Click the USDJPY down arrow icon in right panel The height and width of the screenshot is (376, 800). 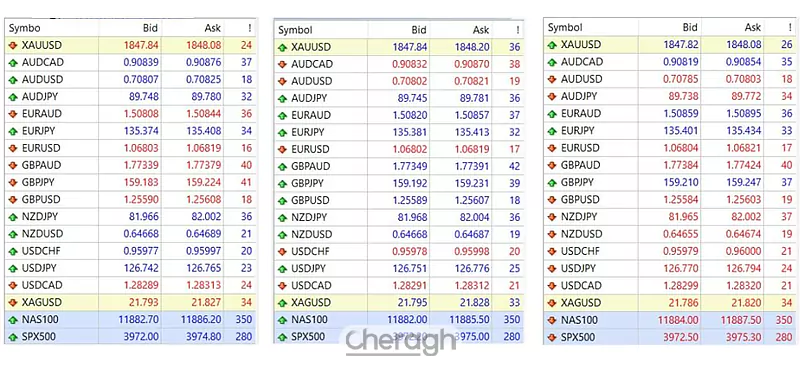tap(552, 268)
